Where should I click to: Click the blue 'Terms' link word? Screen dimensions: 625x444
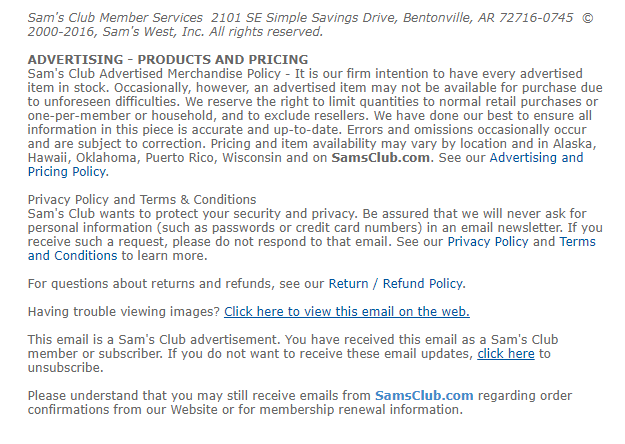click(577, 242)
